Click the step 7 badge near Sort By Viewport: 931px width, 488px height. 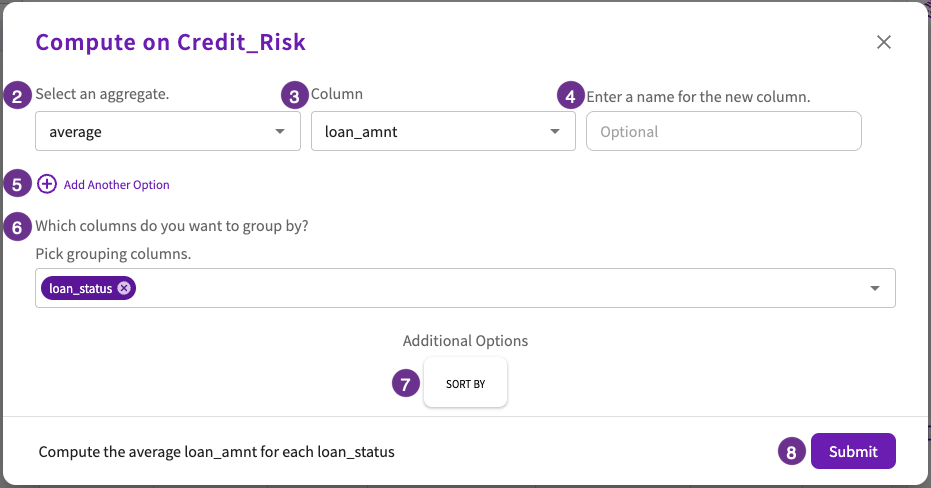click(x=406, y=384)
